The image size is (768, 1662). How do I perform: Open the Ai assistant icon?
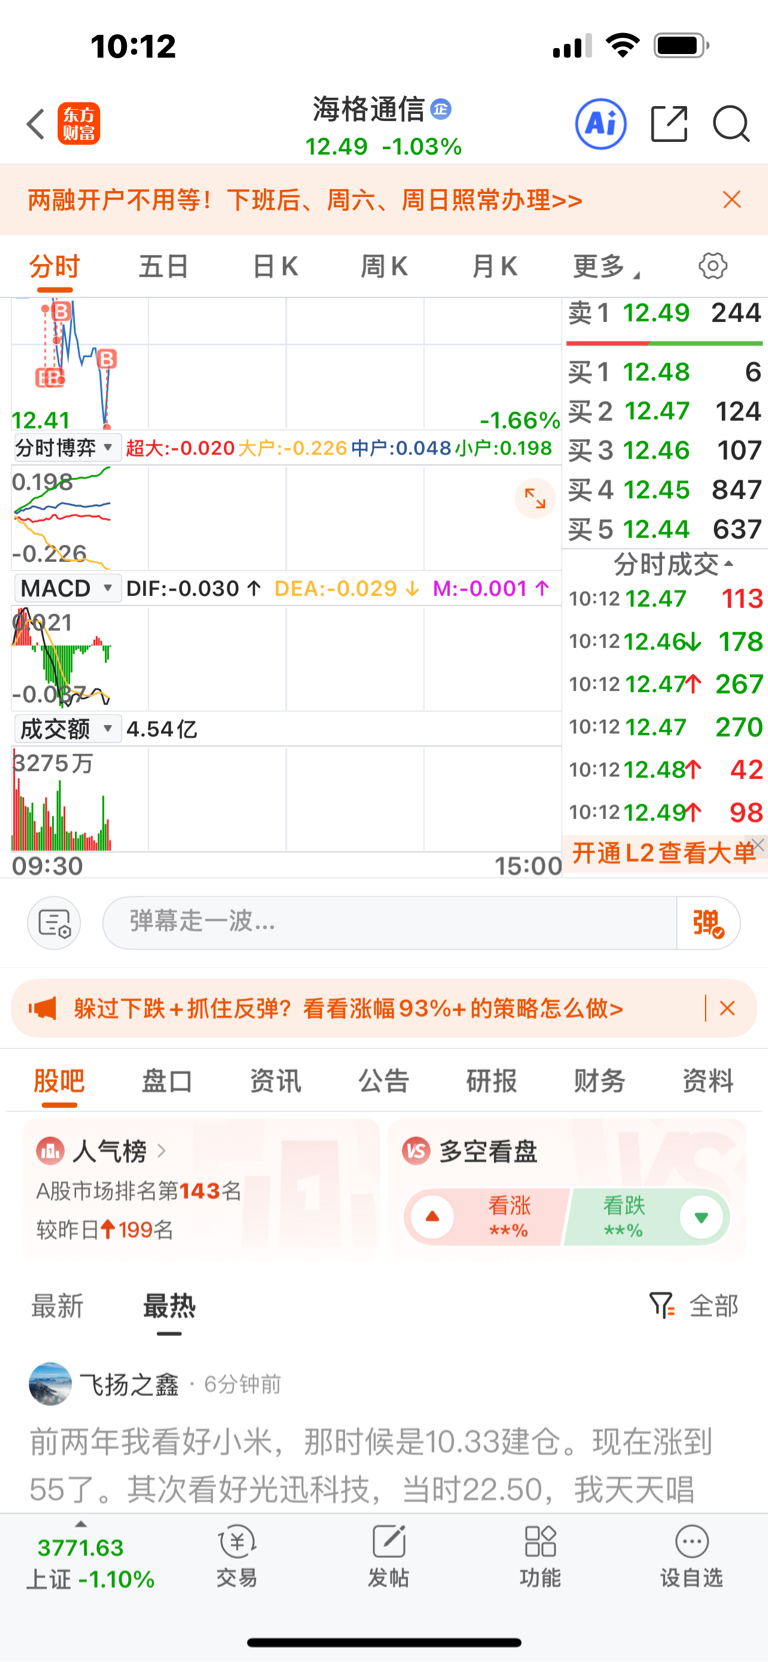point(601,124)
